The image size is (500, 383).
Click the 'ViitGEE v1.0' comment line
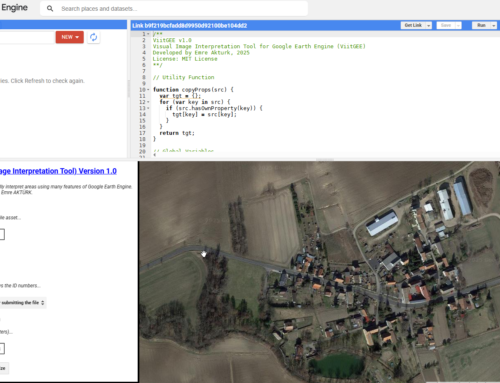pyautogui.click(x=172, y=40)
